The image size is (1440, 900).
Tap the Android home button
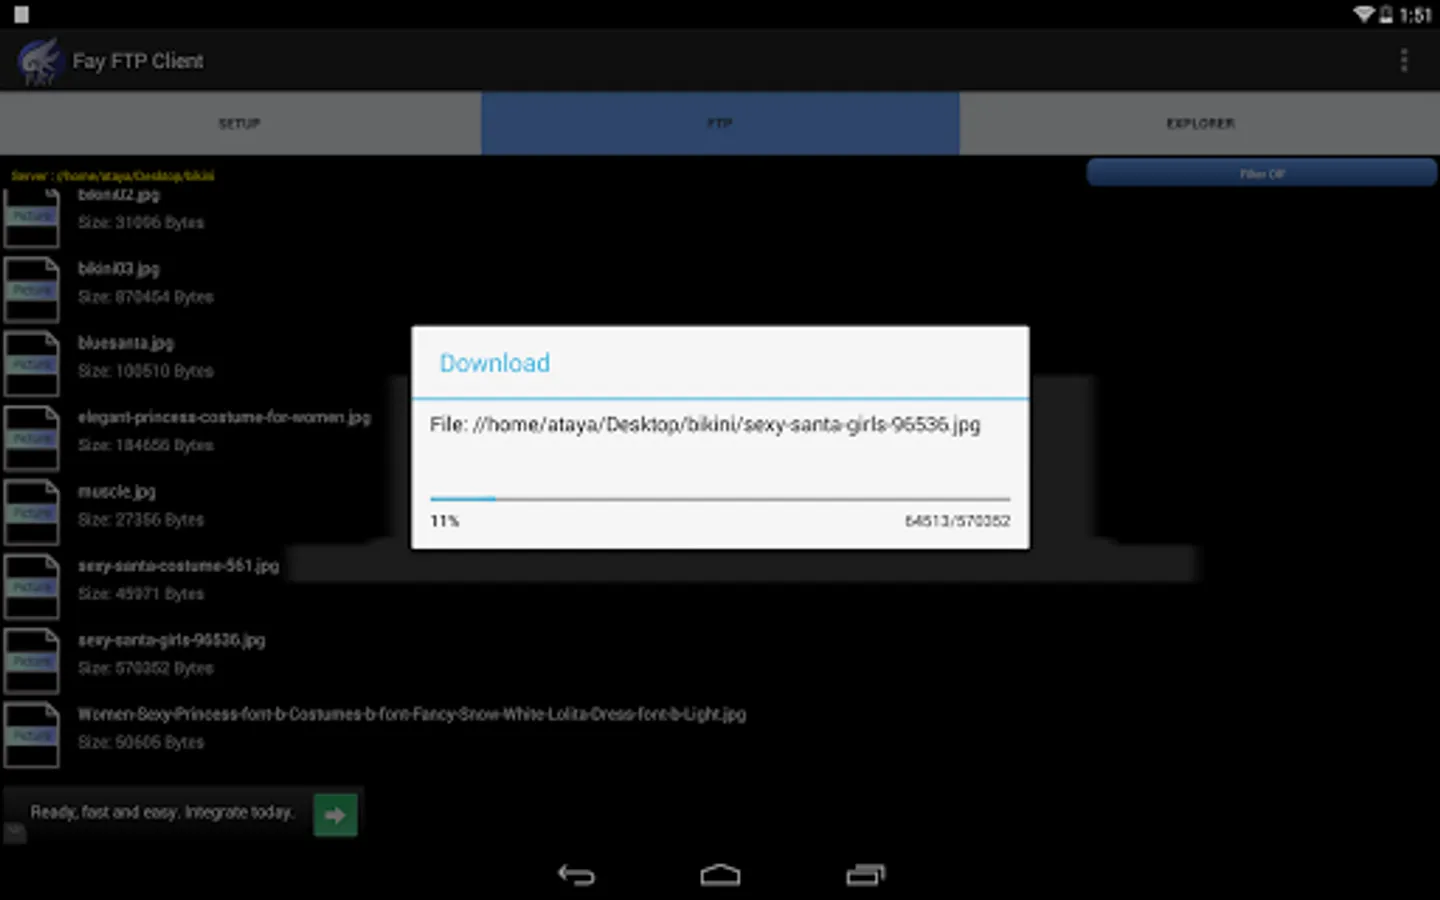(720, 875)
